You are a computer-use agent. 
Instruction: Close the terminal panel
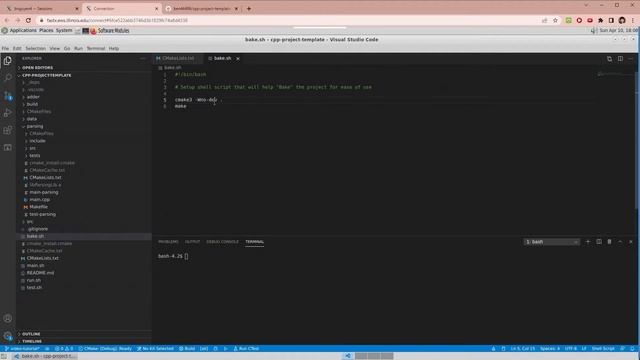coord(631,242)
